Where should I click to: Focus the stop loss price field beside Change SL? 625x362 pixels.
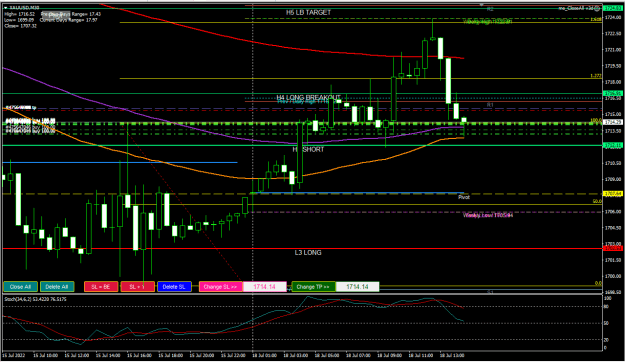265,287
